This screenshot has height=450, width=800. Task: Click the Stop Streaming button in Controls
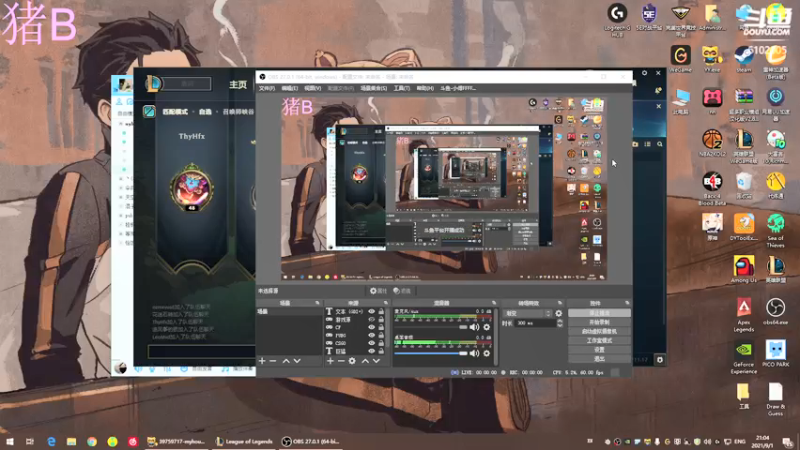(599, 313)
